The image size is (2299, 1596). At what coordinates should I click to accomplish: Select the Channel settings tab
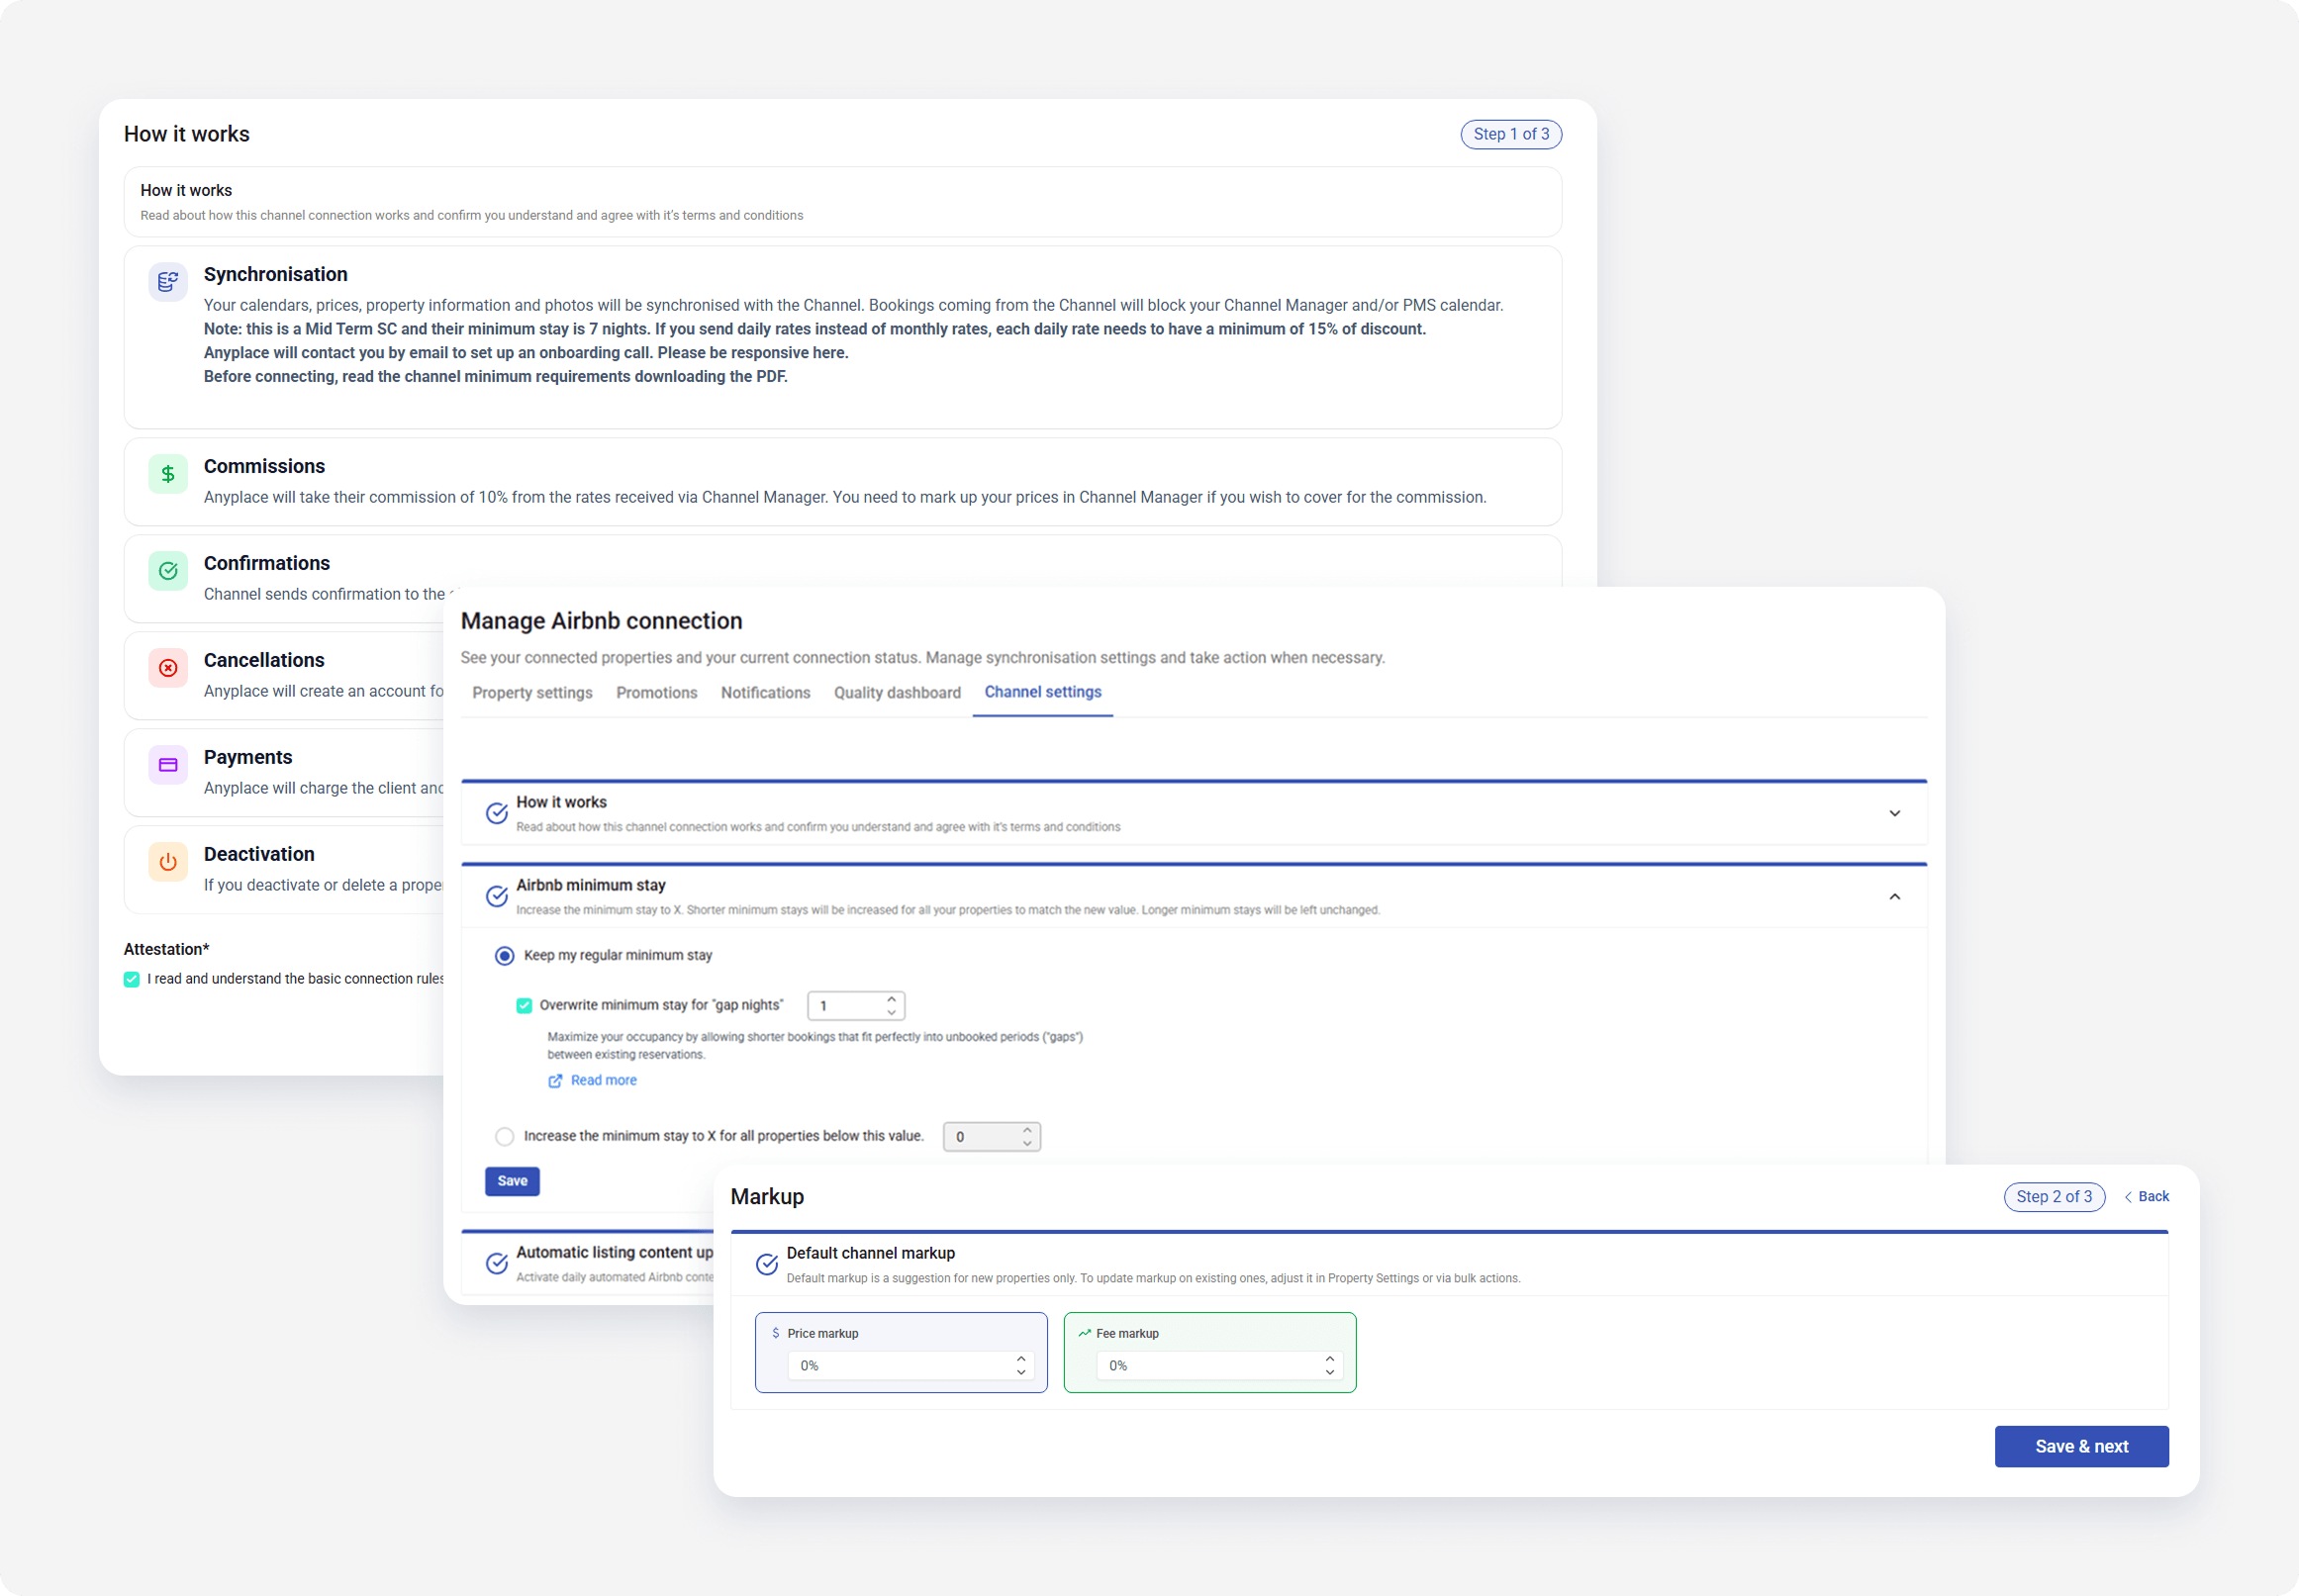[x=1043, y=692]
